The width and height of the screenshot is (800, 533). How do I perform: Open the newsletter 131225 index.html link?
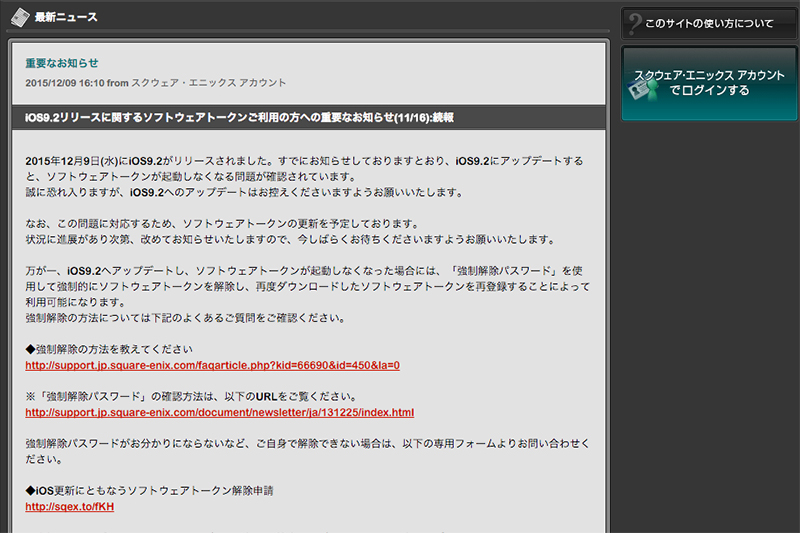click(219, 412)
